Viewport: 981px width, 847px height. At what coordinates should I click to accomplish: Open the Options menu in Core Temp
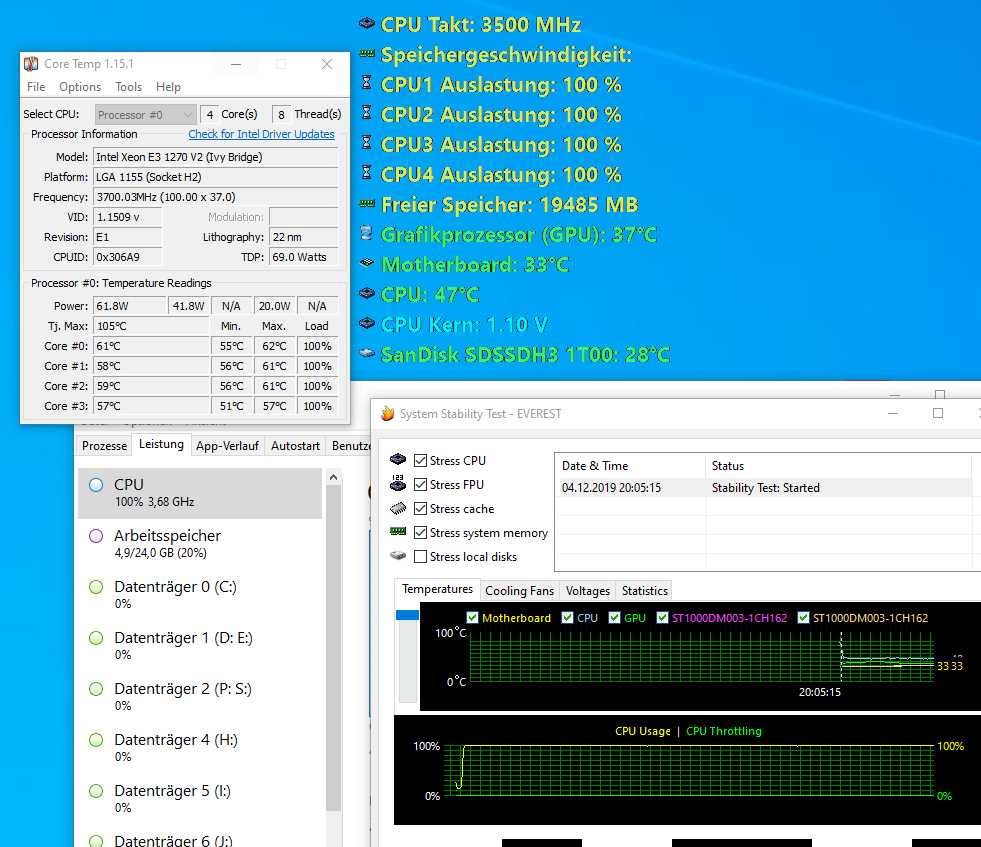[x=80, y=87]
